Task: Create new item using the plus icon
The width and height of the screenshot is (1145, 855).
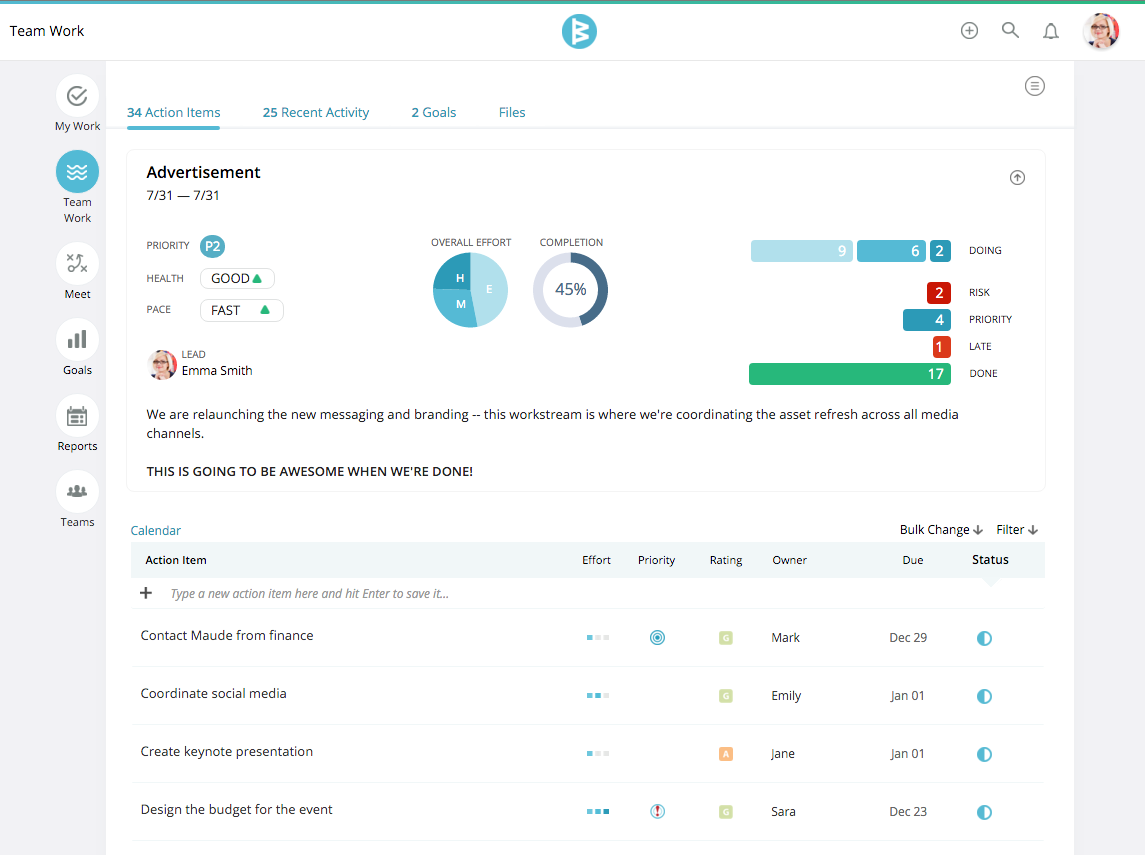Action: (969, 30)
